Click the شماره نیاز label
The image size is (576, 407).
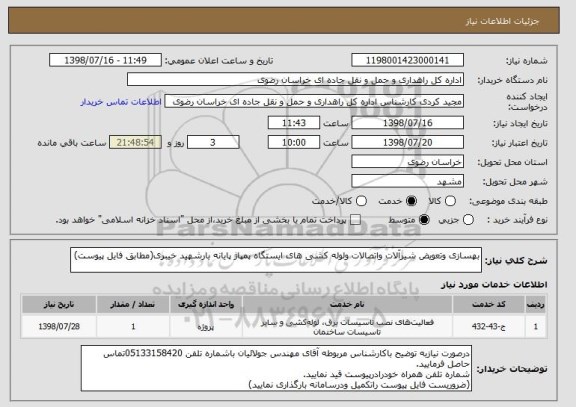[526, 61]
